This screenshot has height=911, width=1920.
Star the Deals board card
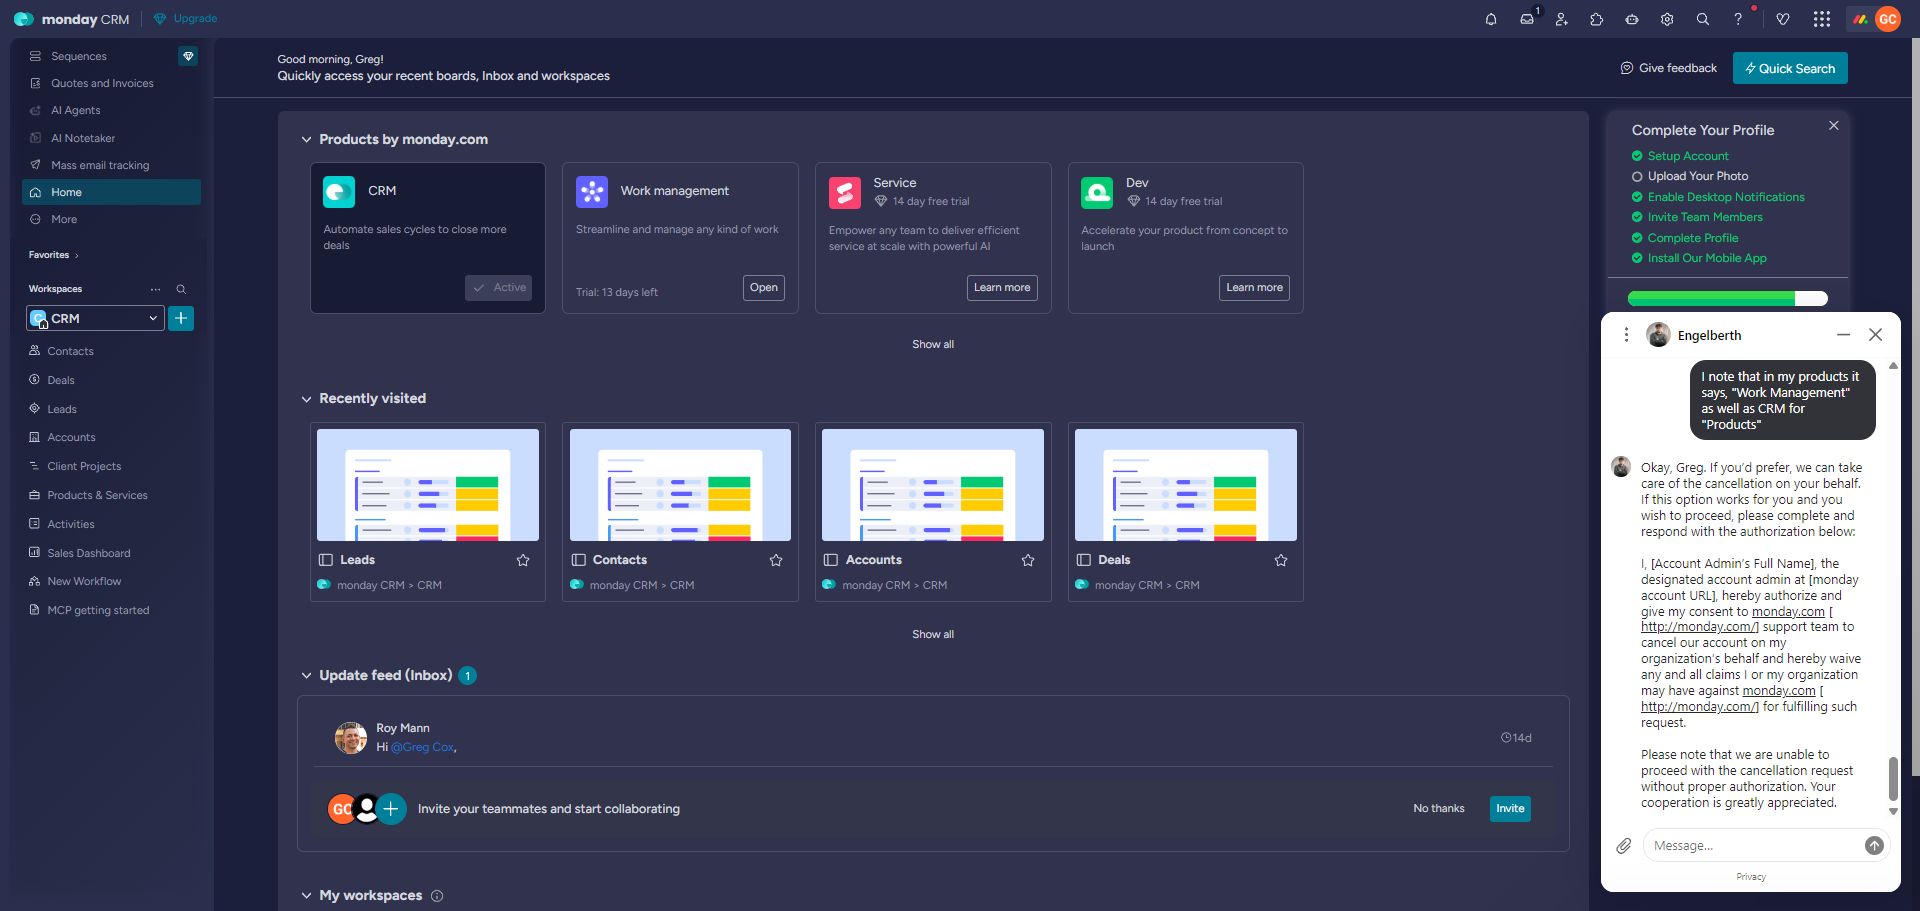pos(1281,561)
